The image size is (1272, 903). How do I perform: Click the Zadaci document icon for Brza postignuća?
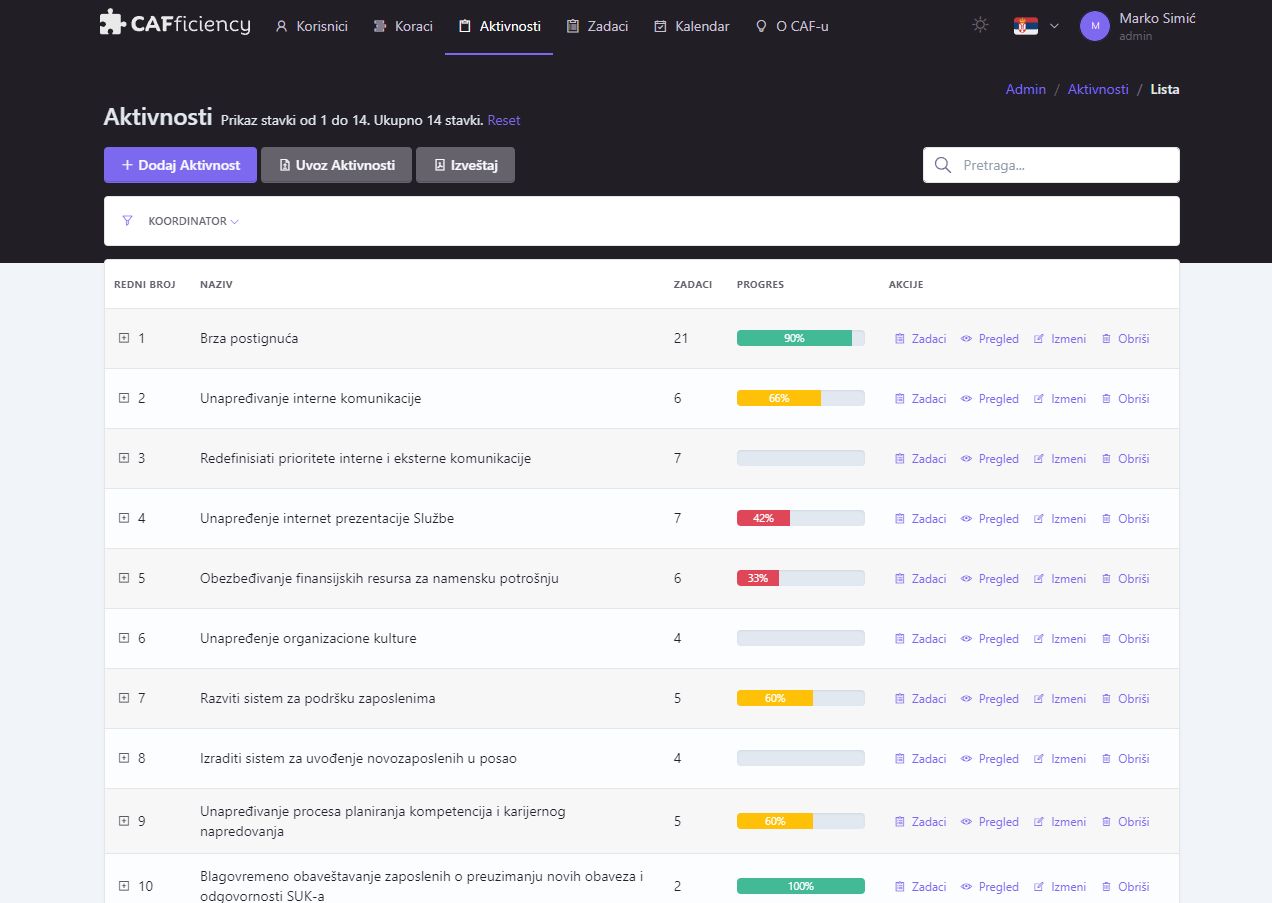901,338
